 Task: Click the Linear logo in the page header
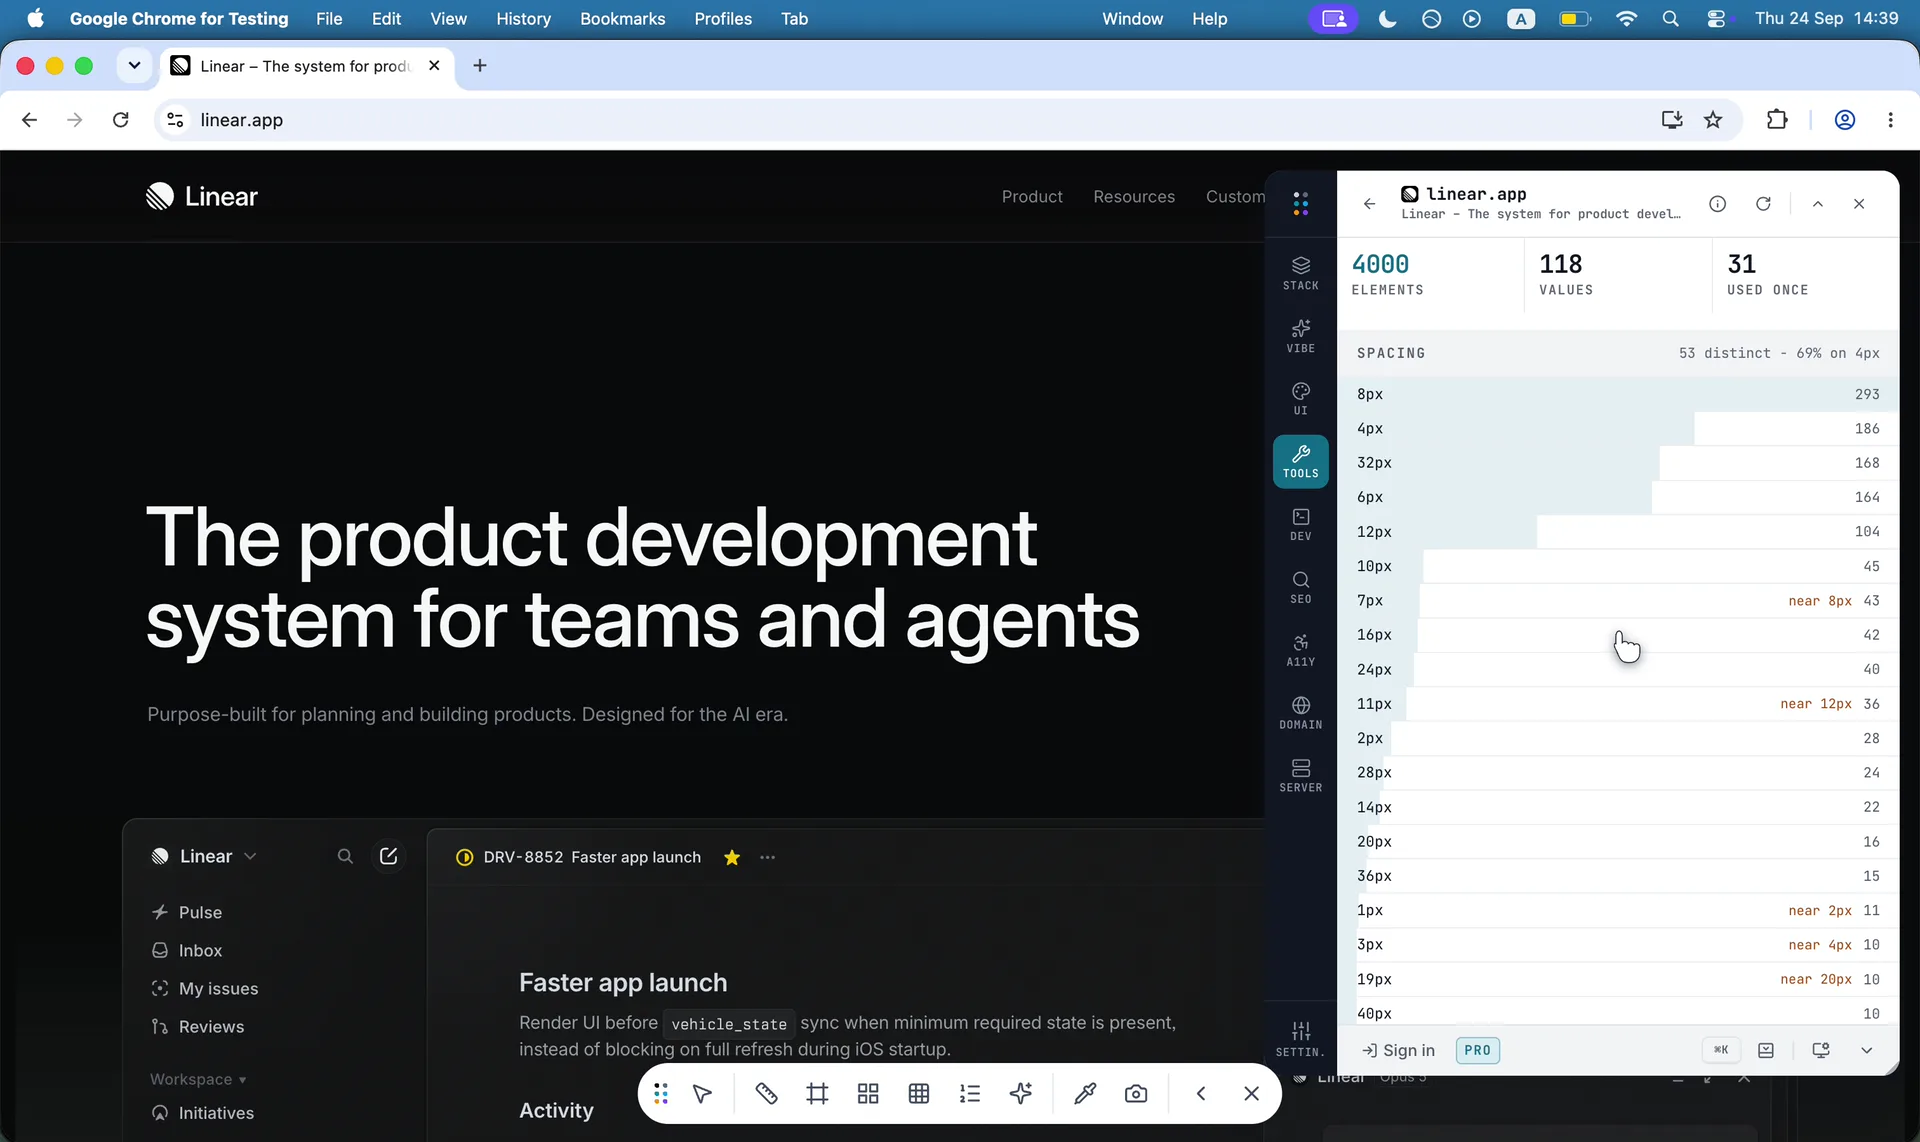(x=202, y=197)
